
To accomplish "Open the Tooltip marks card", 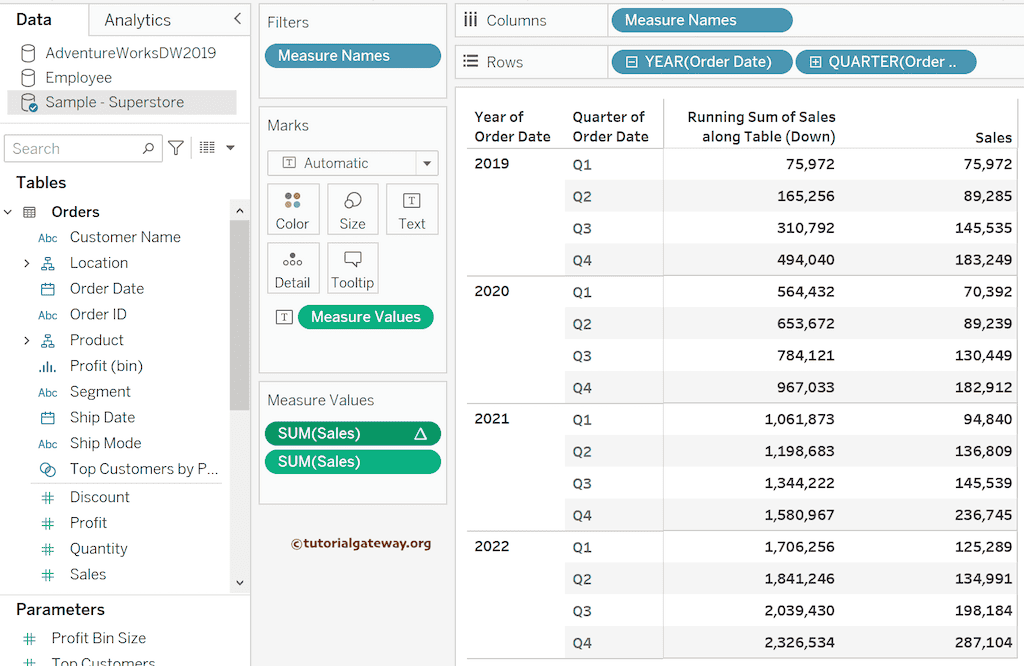I will (352, 267).
